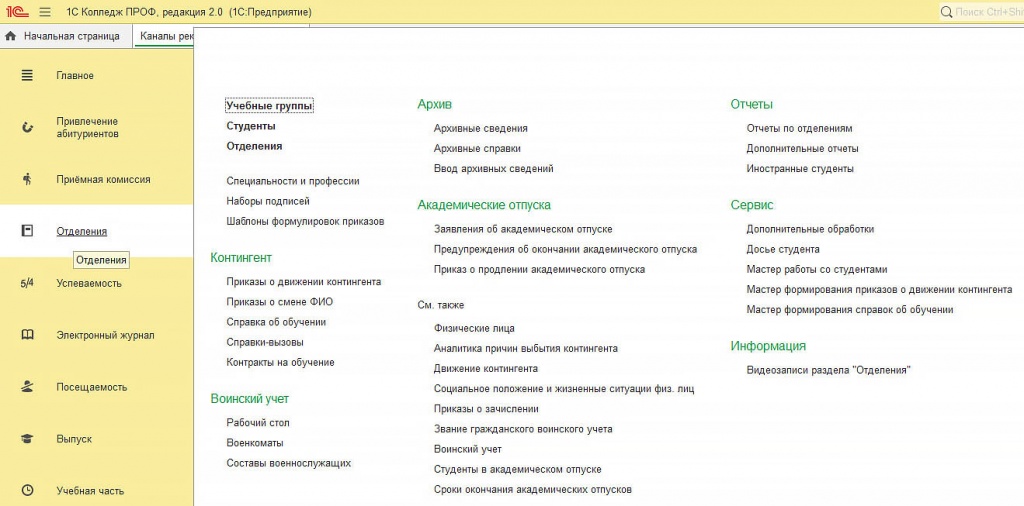Open the Учебная часть section
The width and height of the screenshot is (1024, 506).
[90, 491]
